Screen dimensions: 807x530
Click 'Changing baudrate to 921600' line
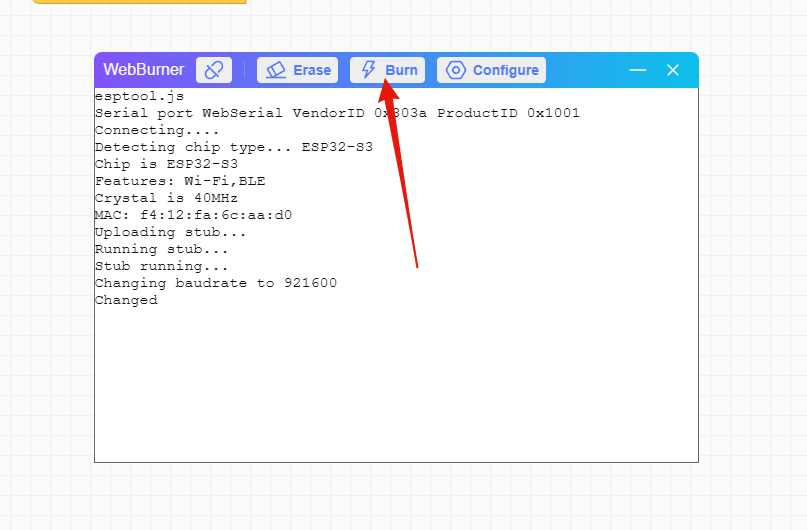tap(216, 283)
